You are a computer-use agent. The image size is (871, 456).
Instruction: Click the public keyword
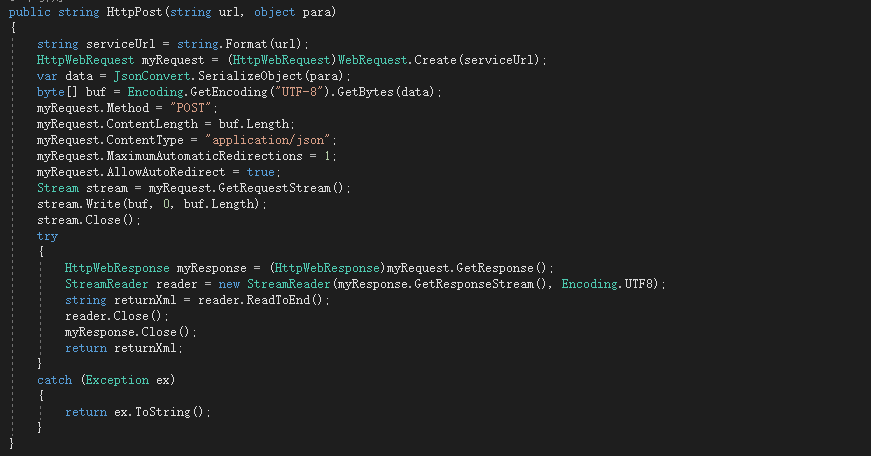(x=29, y=12)
